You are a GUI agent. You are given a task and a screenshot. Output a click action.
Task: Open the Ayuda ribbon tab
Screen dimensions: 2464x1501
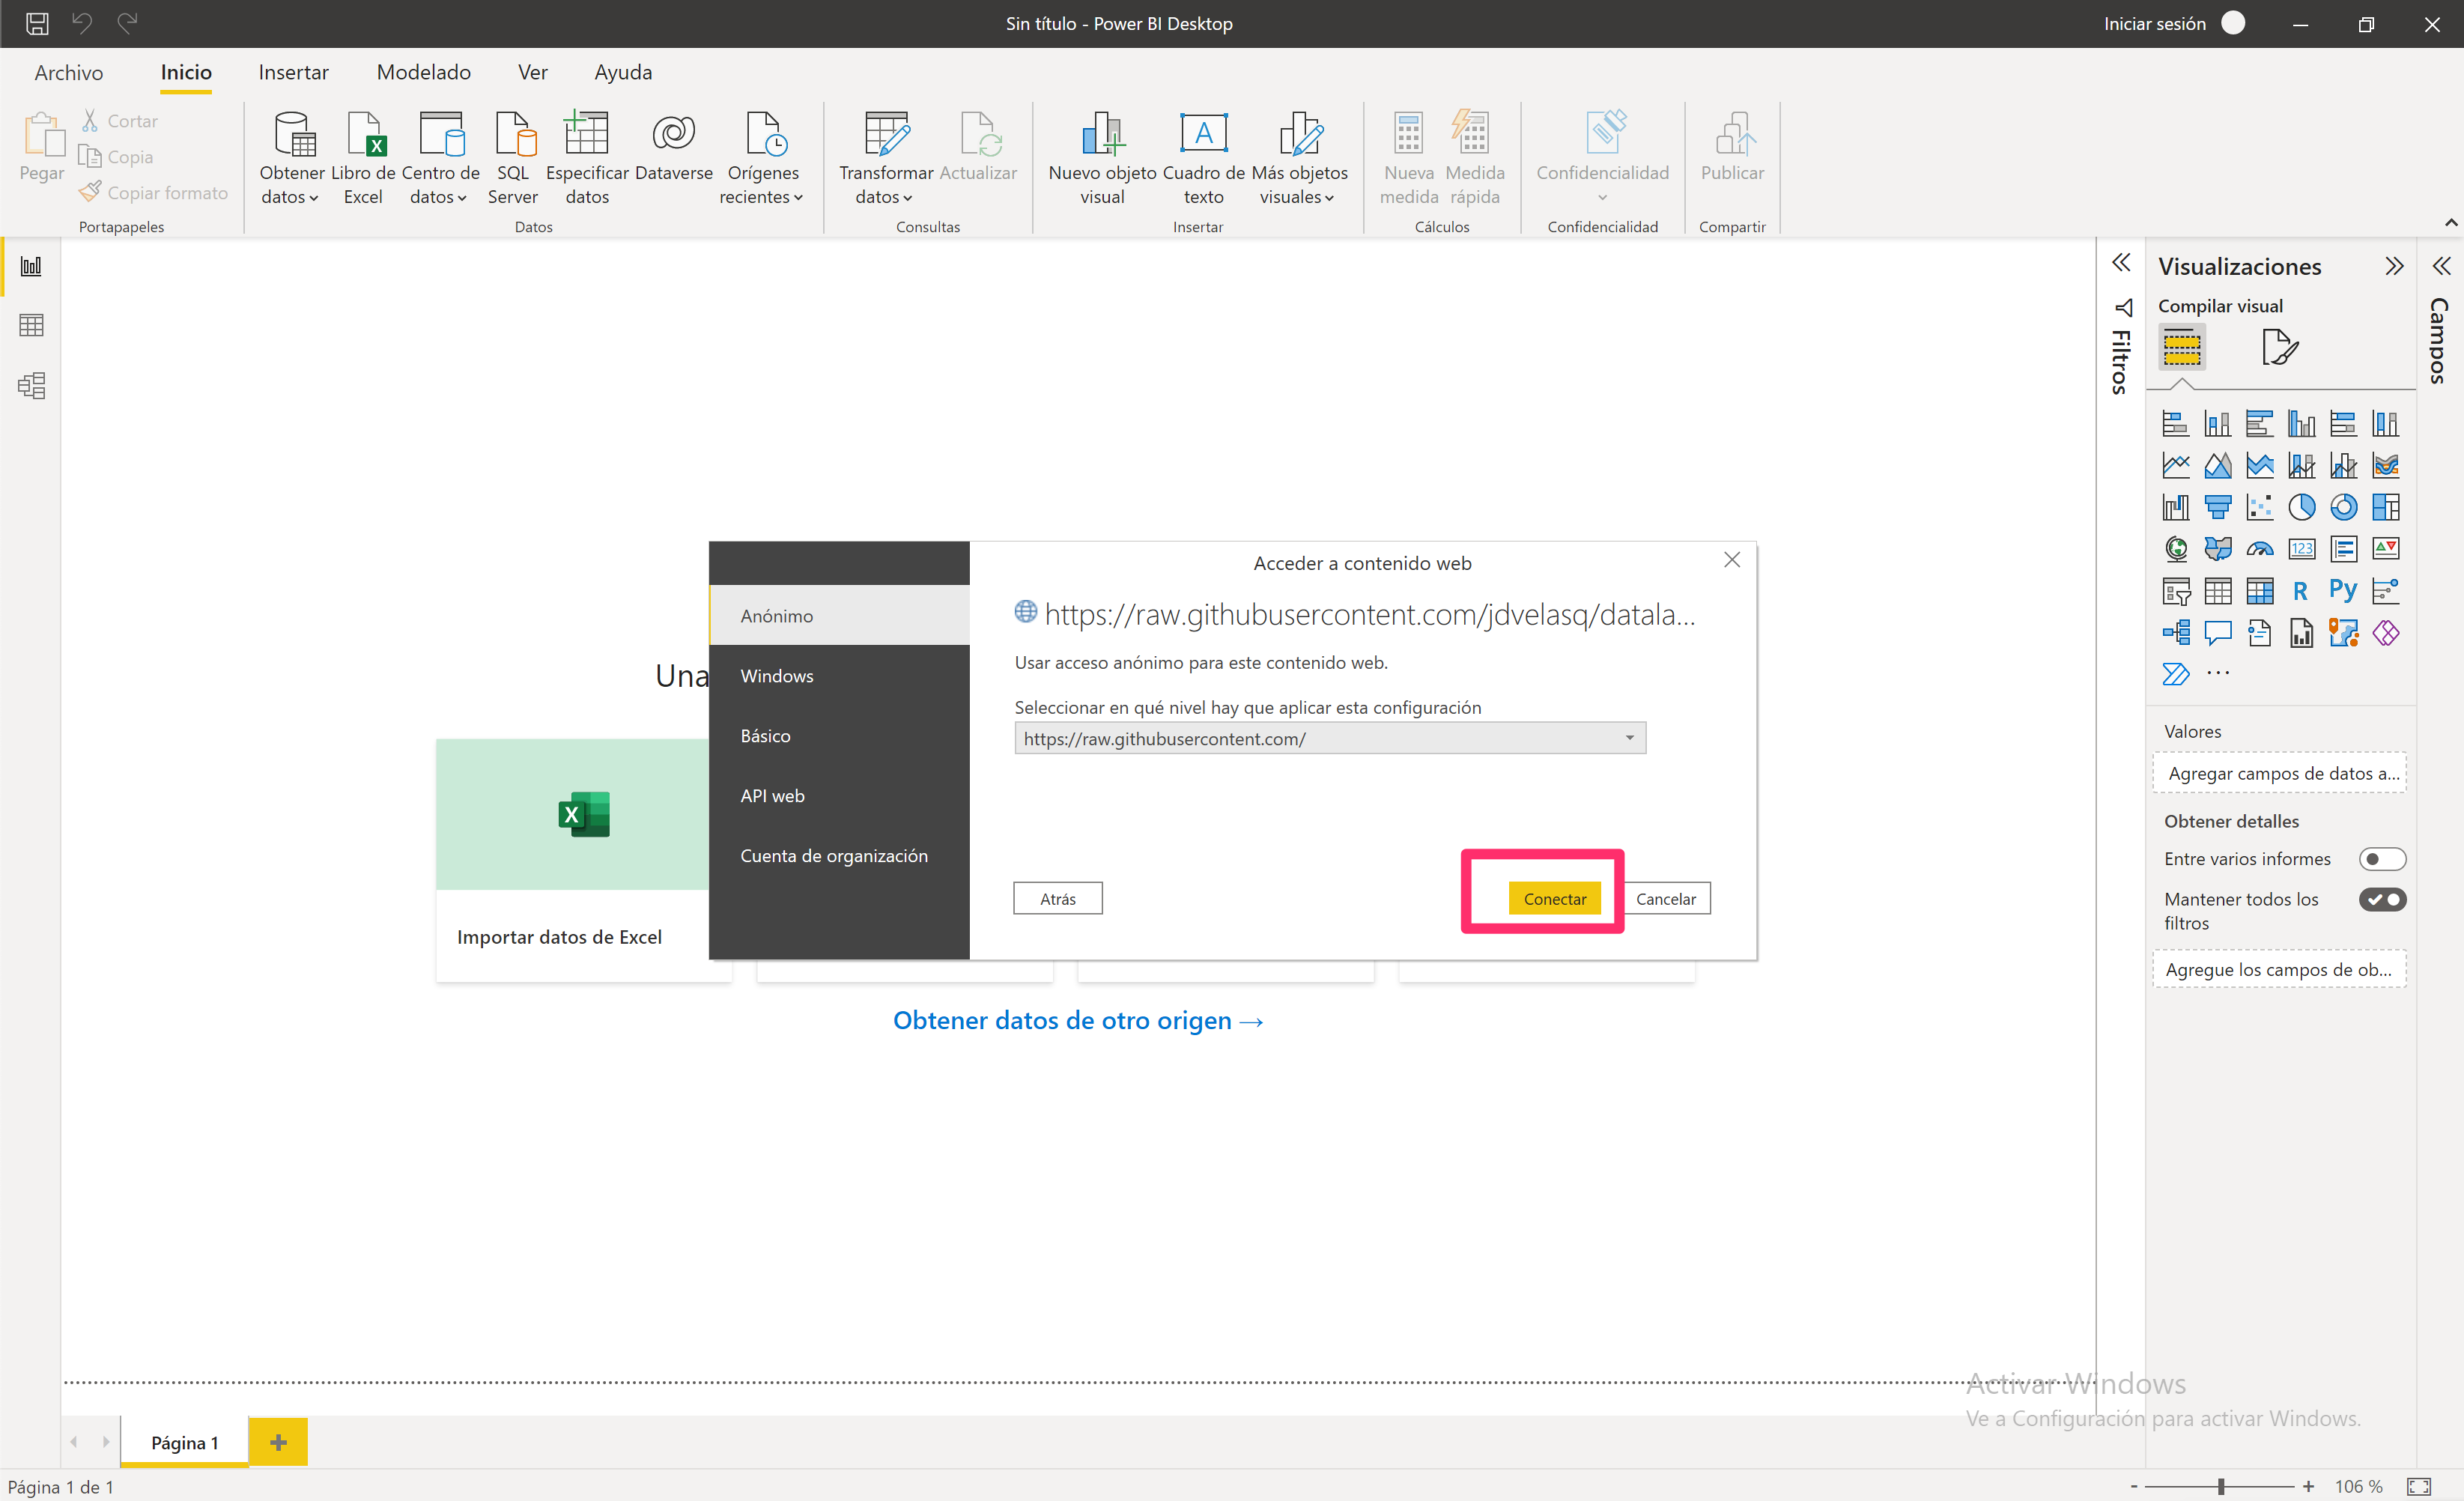point(622,72)
